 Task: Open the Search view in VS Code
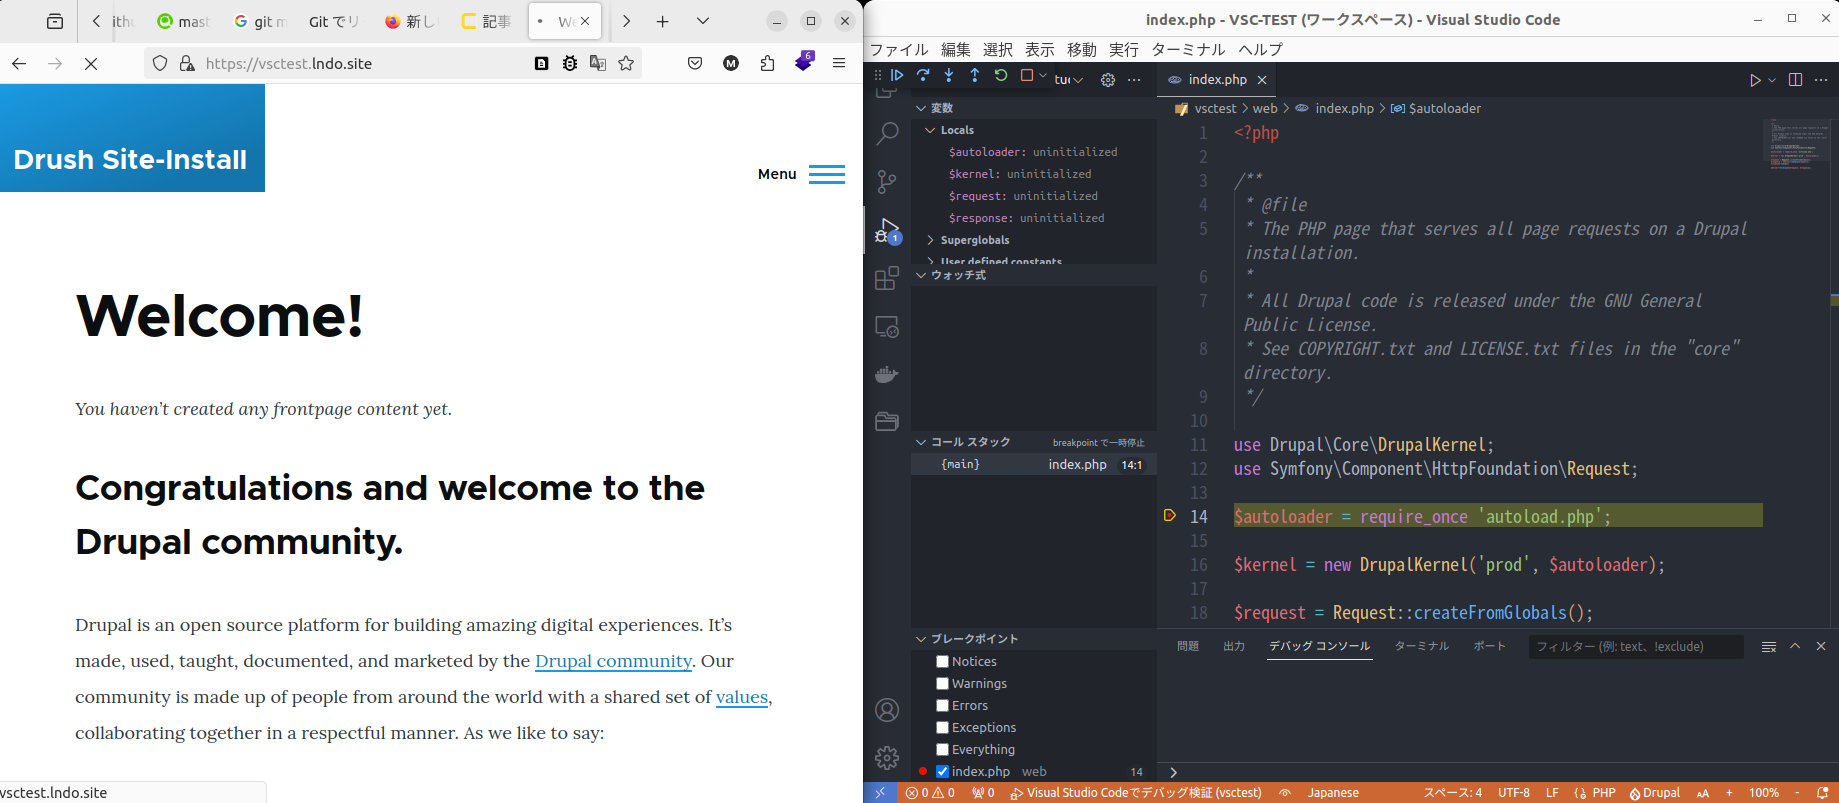click(887, 134)
